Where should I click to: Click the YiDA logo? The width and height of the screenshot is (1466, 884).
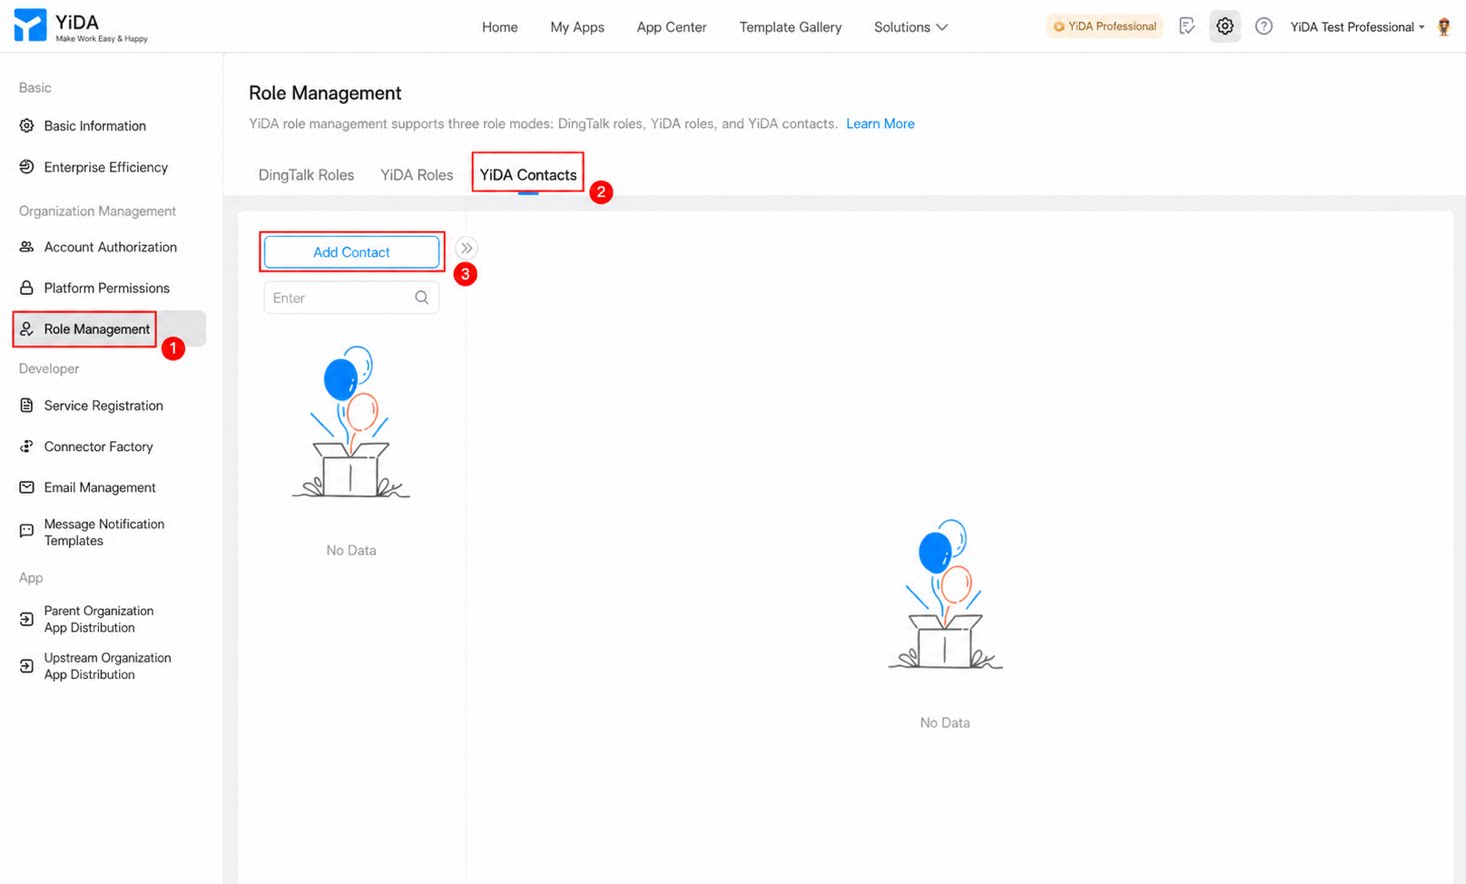click(x=80, y=26)
